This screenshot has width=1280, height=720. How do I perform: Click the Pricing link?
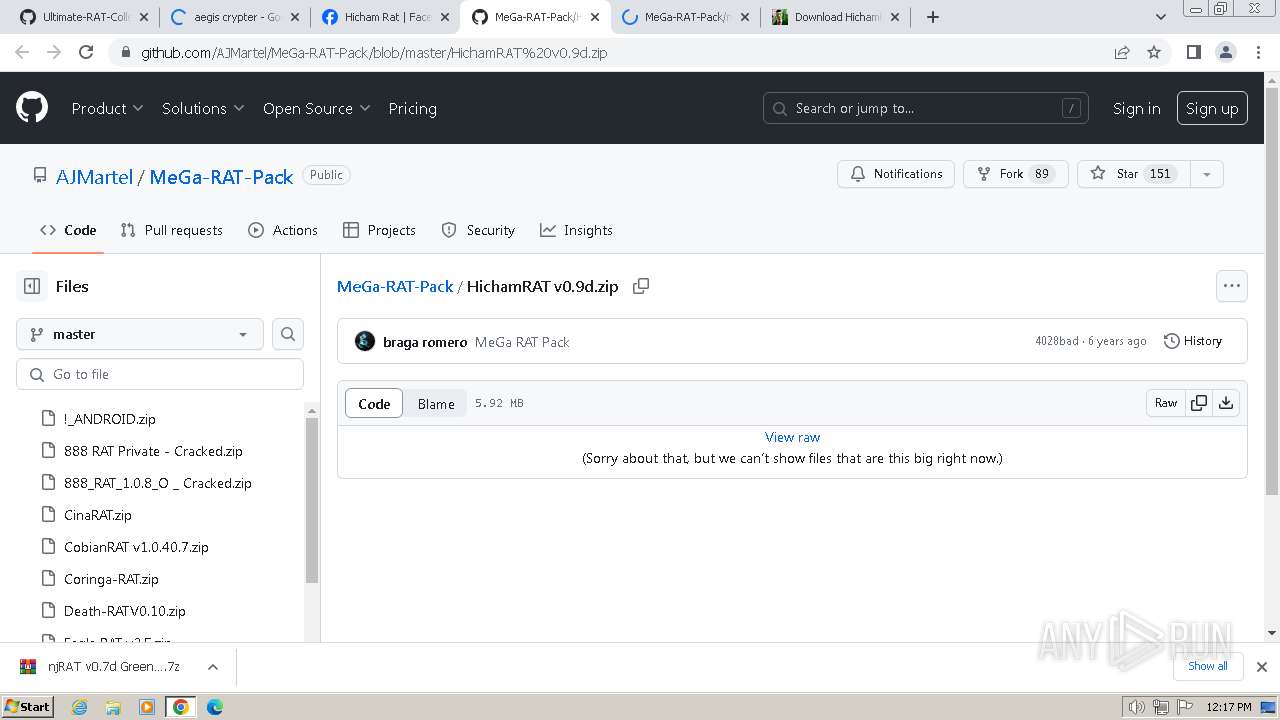412,108
